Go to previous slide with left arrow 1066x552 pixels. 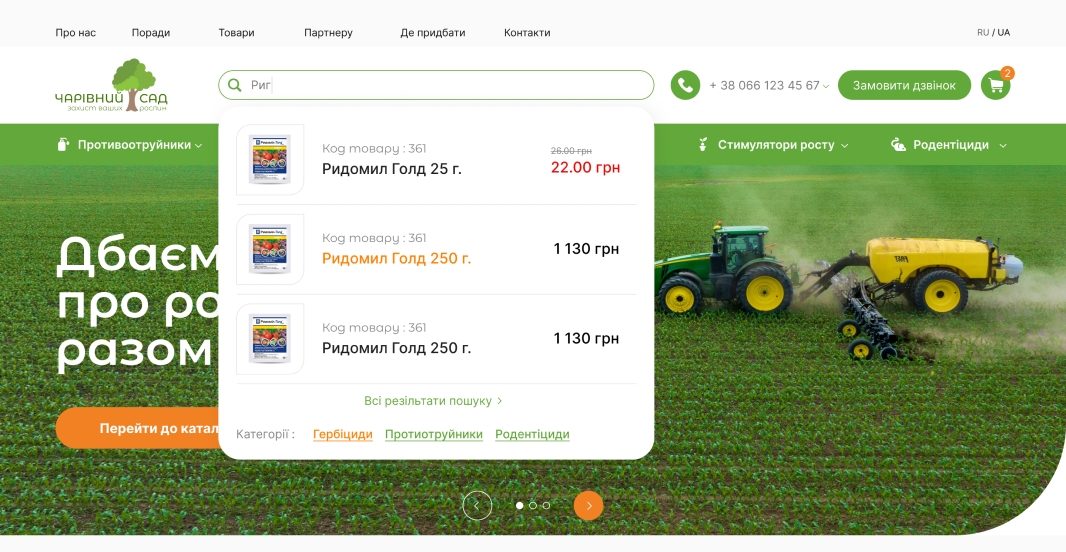coord(477,505)
